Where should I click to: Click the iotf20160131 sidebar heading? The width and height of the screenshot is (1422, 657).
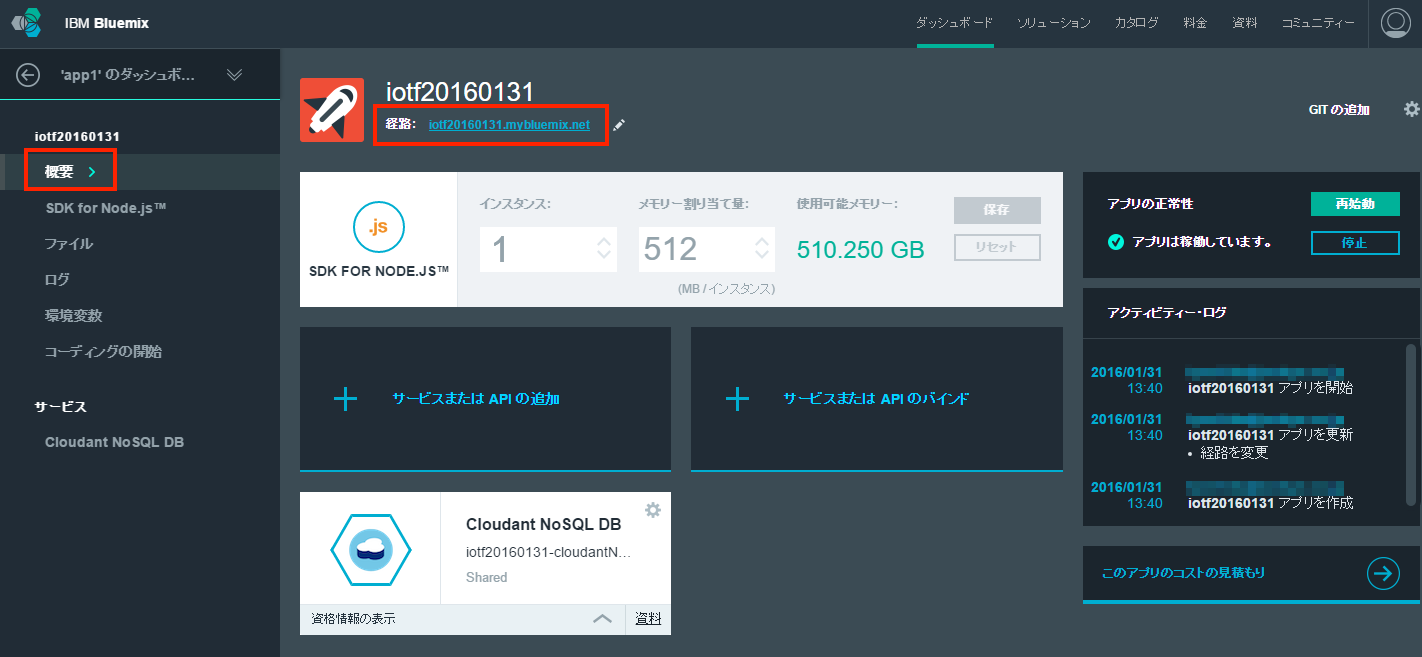pos(77,136)
